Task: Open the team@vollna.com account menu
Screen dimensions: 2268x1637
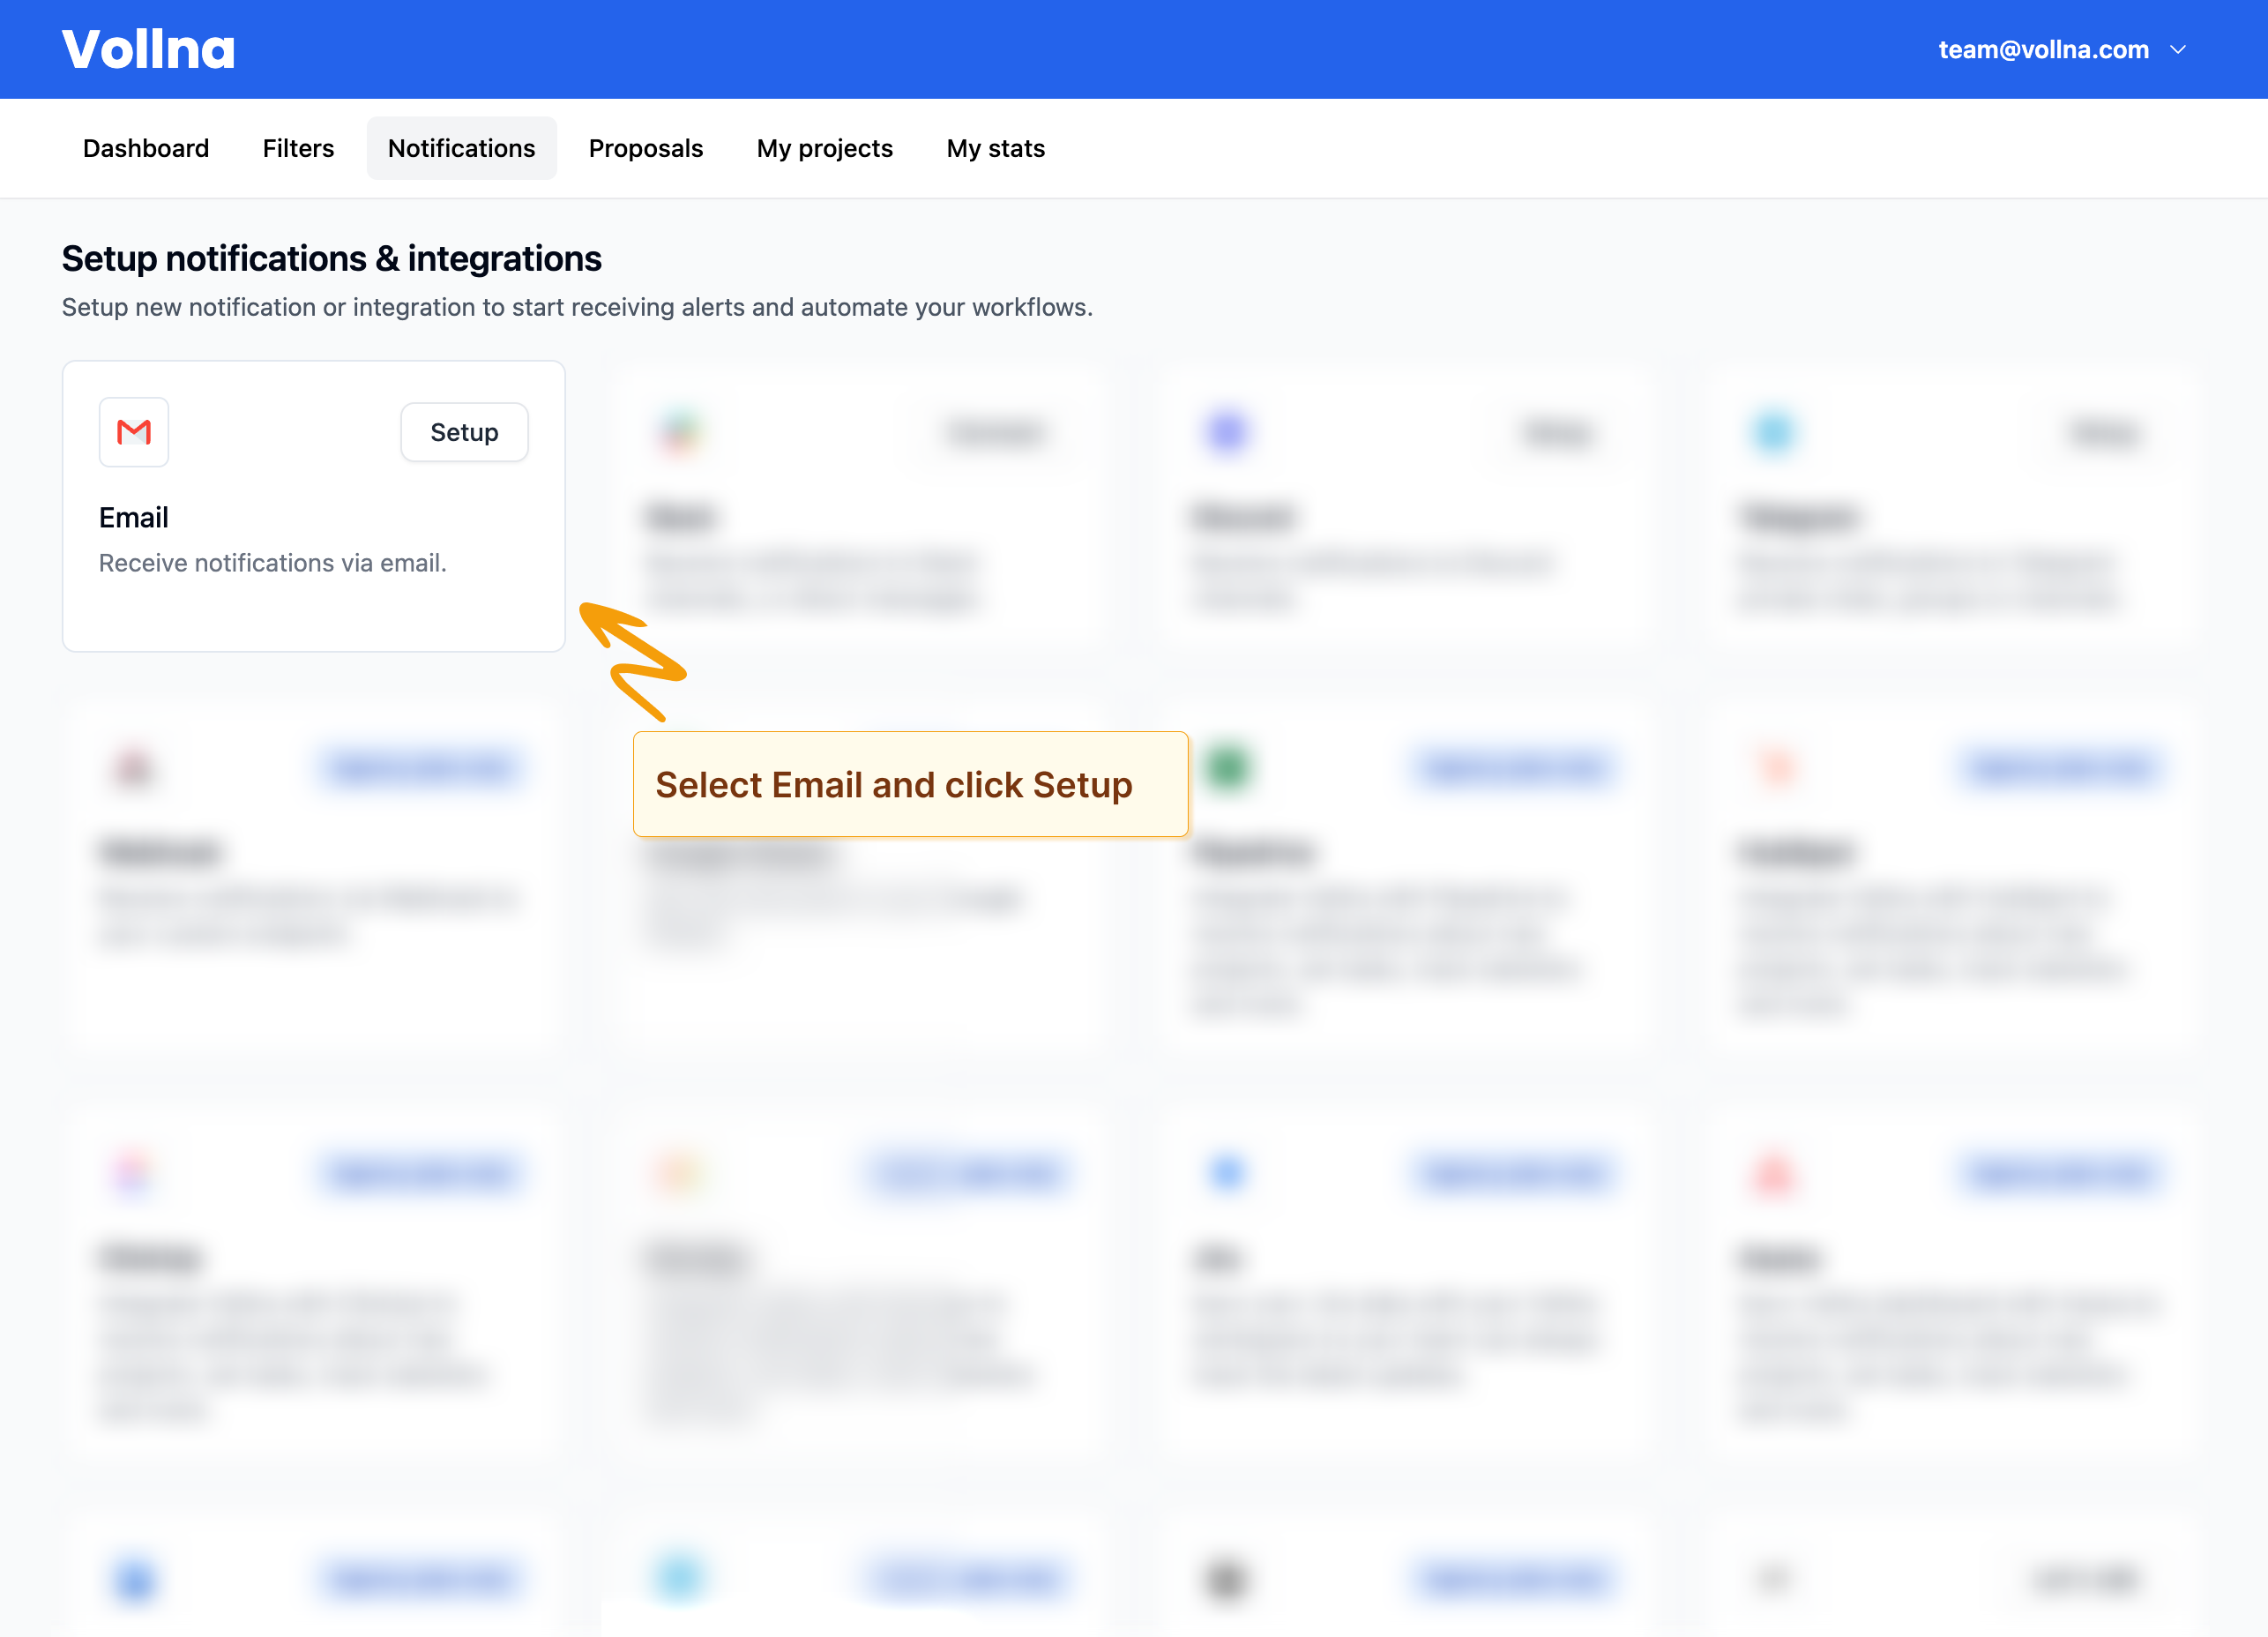Action: click(2042, 49)
